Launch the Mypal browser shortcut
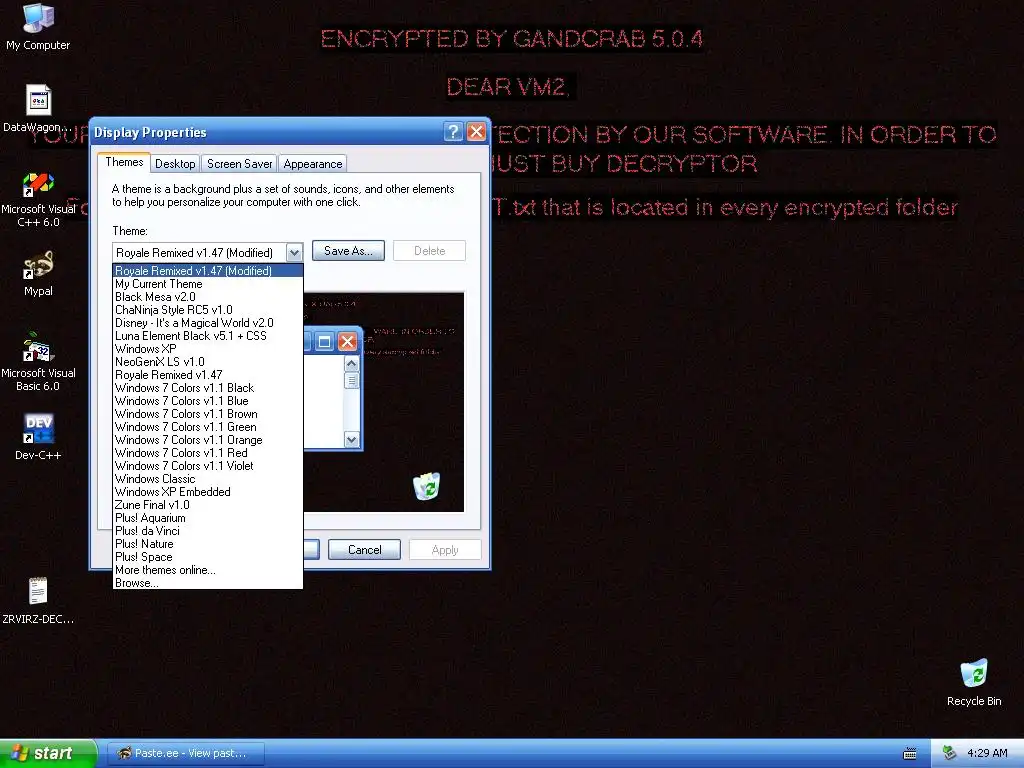The height and width of the screenshot is (768, 1024). (38, 274)
